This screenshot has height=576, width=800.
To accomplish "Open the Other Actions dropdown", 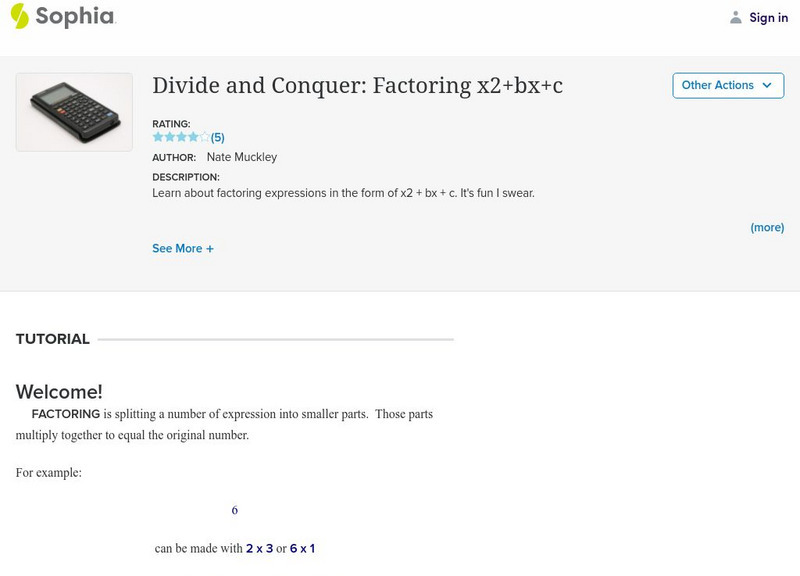I will (x=727, y=86).
